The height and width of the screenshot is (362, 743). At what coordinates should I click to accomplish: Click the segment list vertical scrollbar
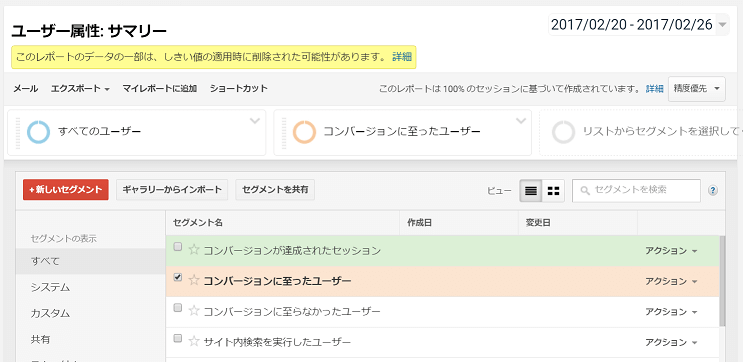722,281
